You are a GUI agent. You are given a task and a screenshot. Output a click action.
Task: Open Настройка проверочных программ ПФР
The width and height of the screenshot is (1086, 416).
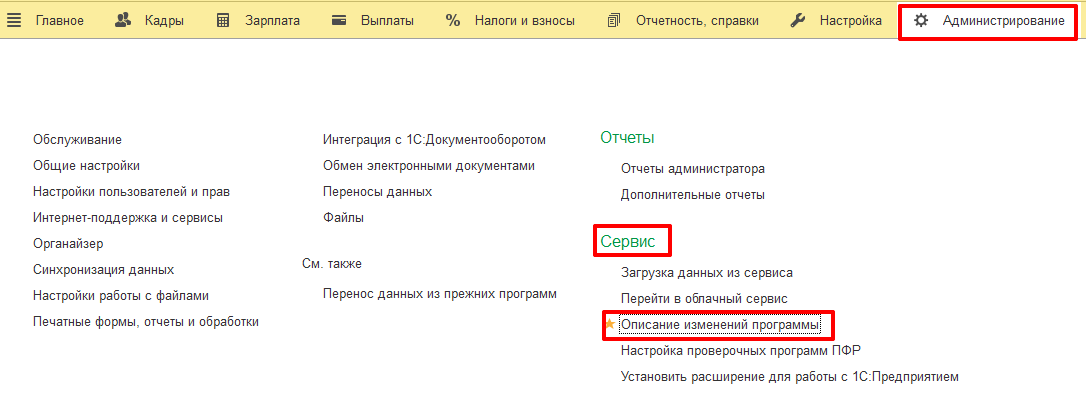(740, 350)
